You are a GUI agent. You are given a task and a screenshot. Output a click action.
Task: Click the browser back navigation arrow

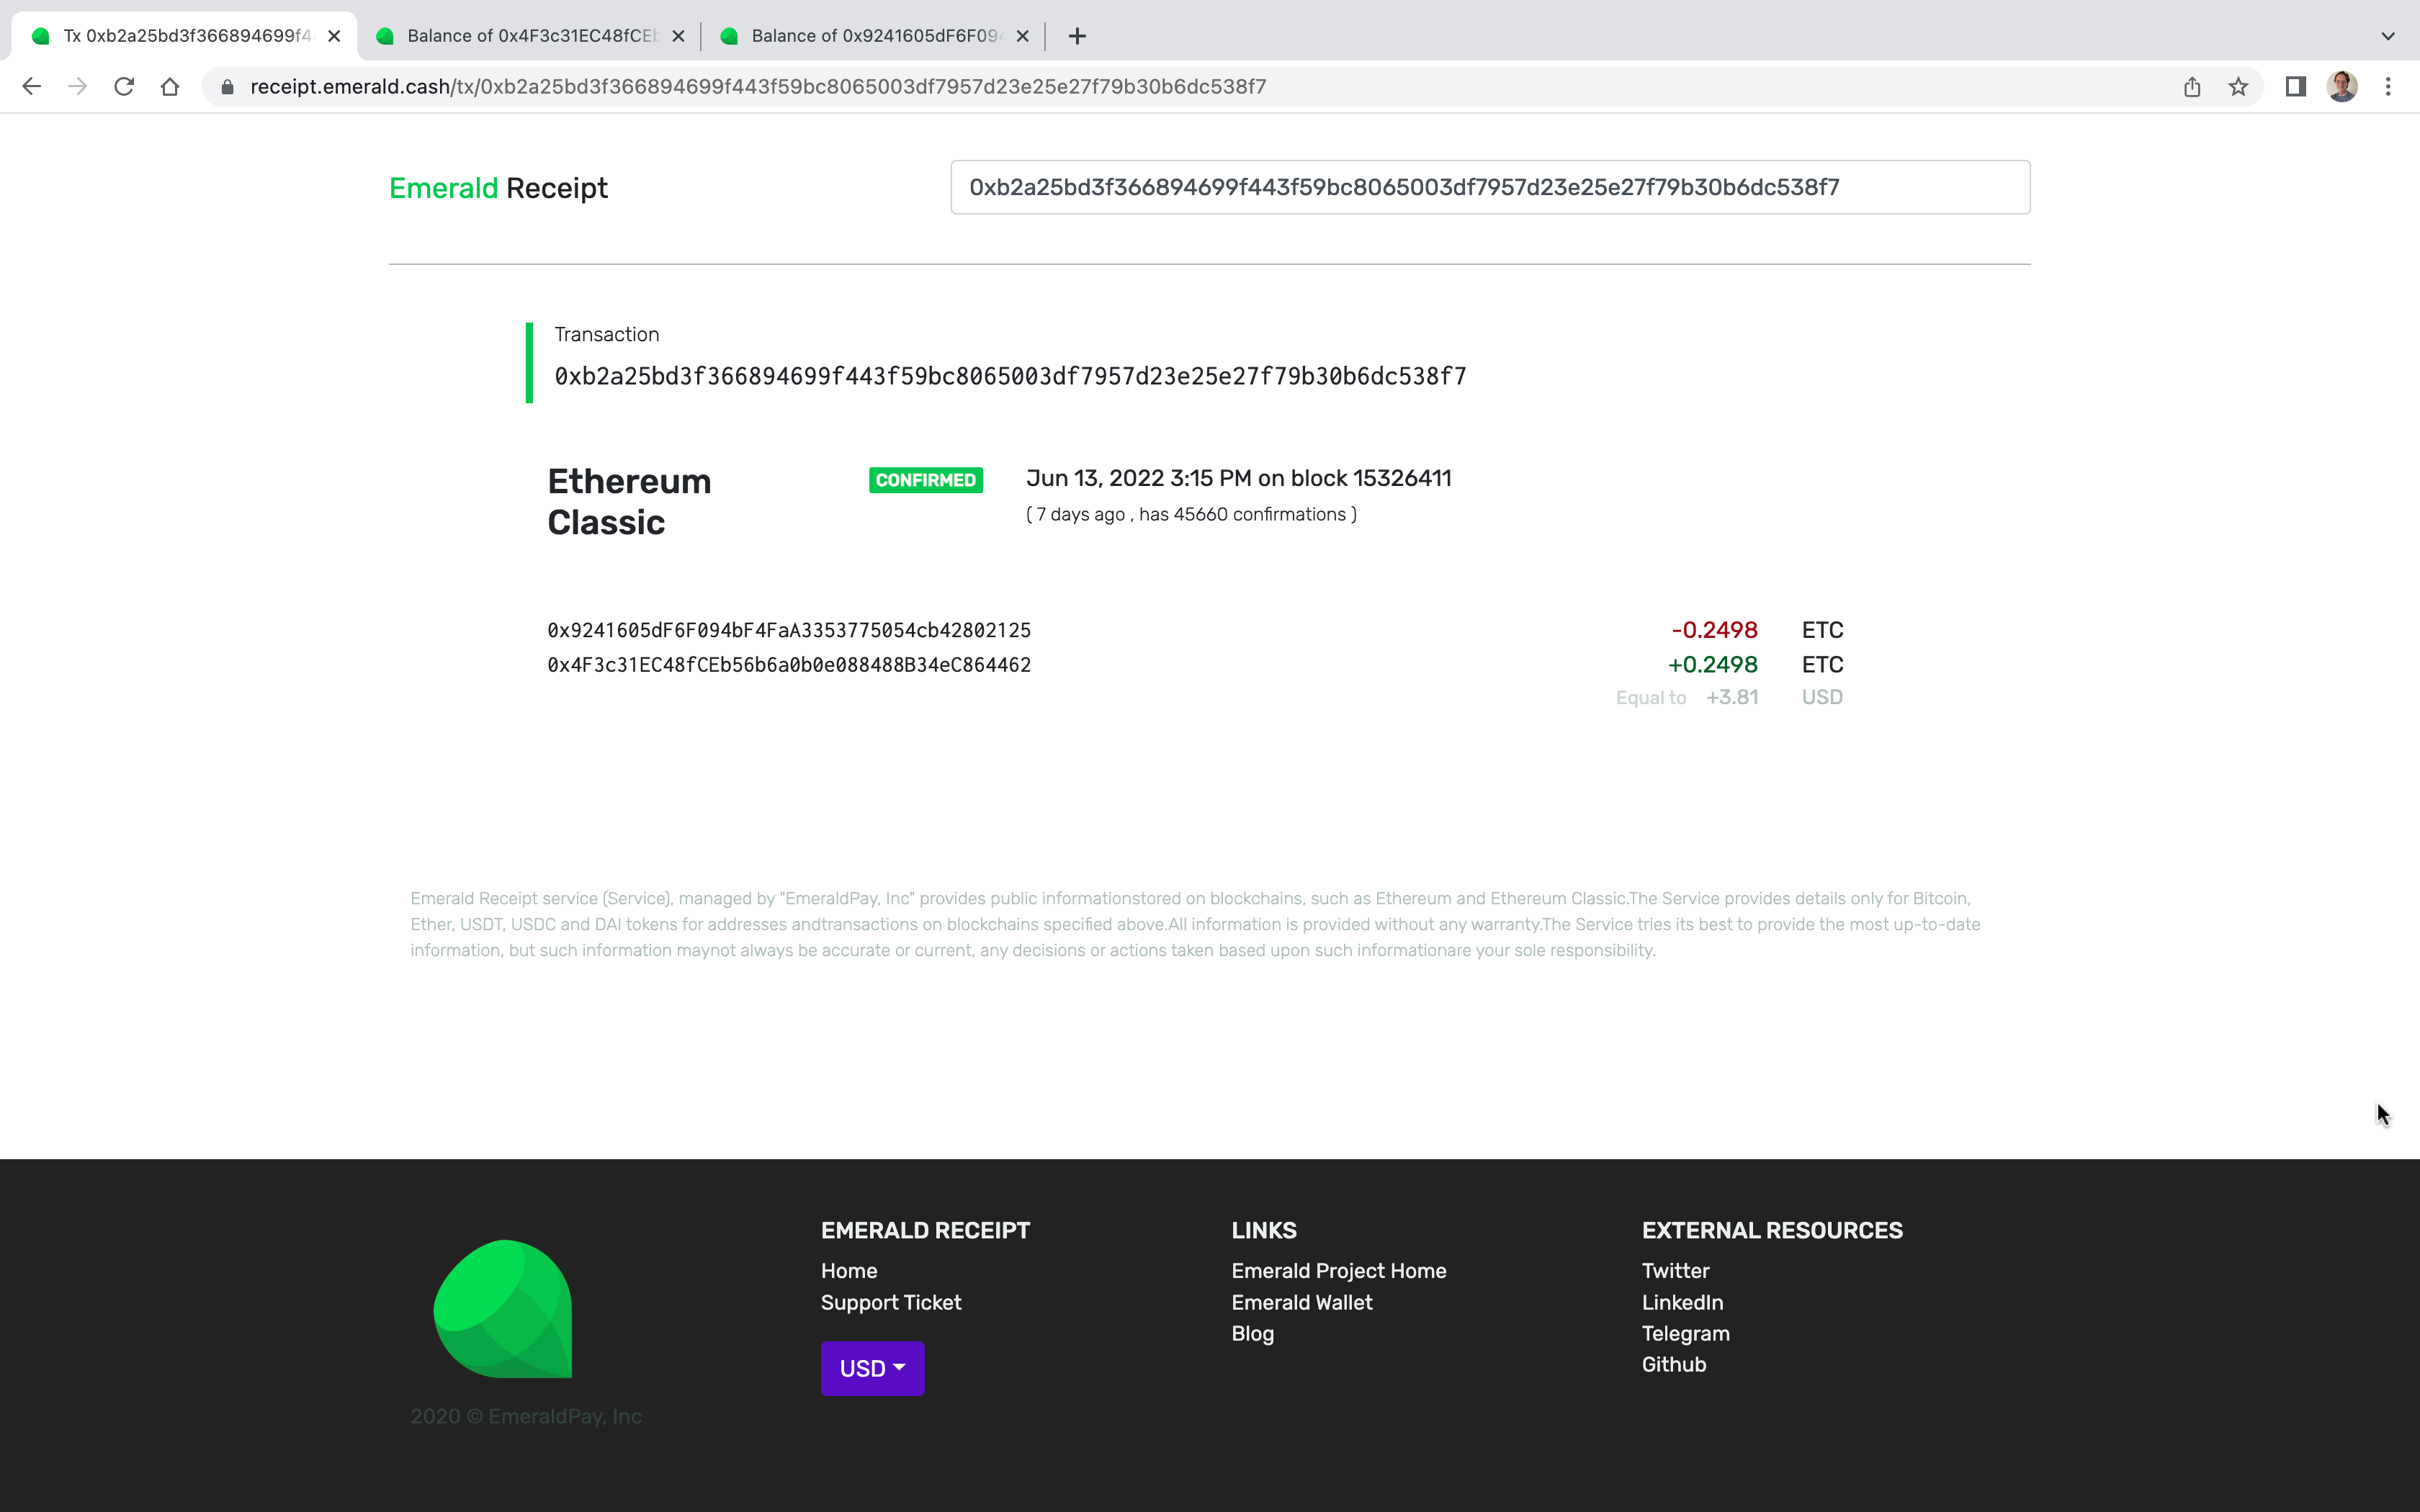click(33, 87)
